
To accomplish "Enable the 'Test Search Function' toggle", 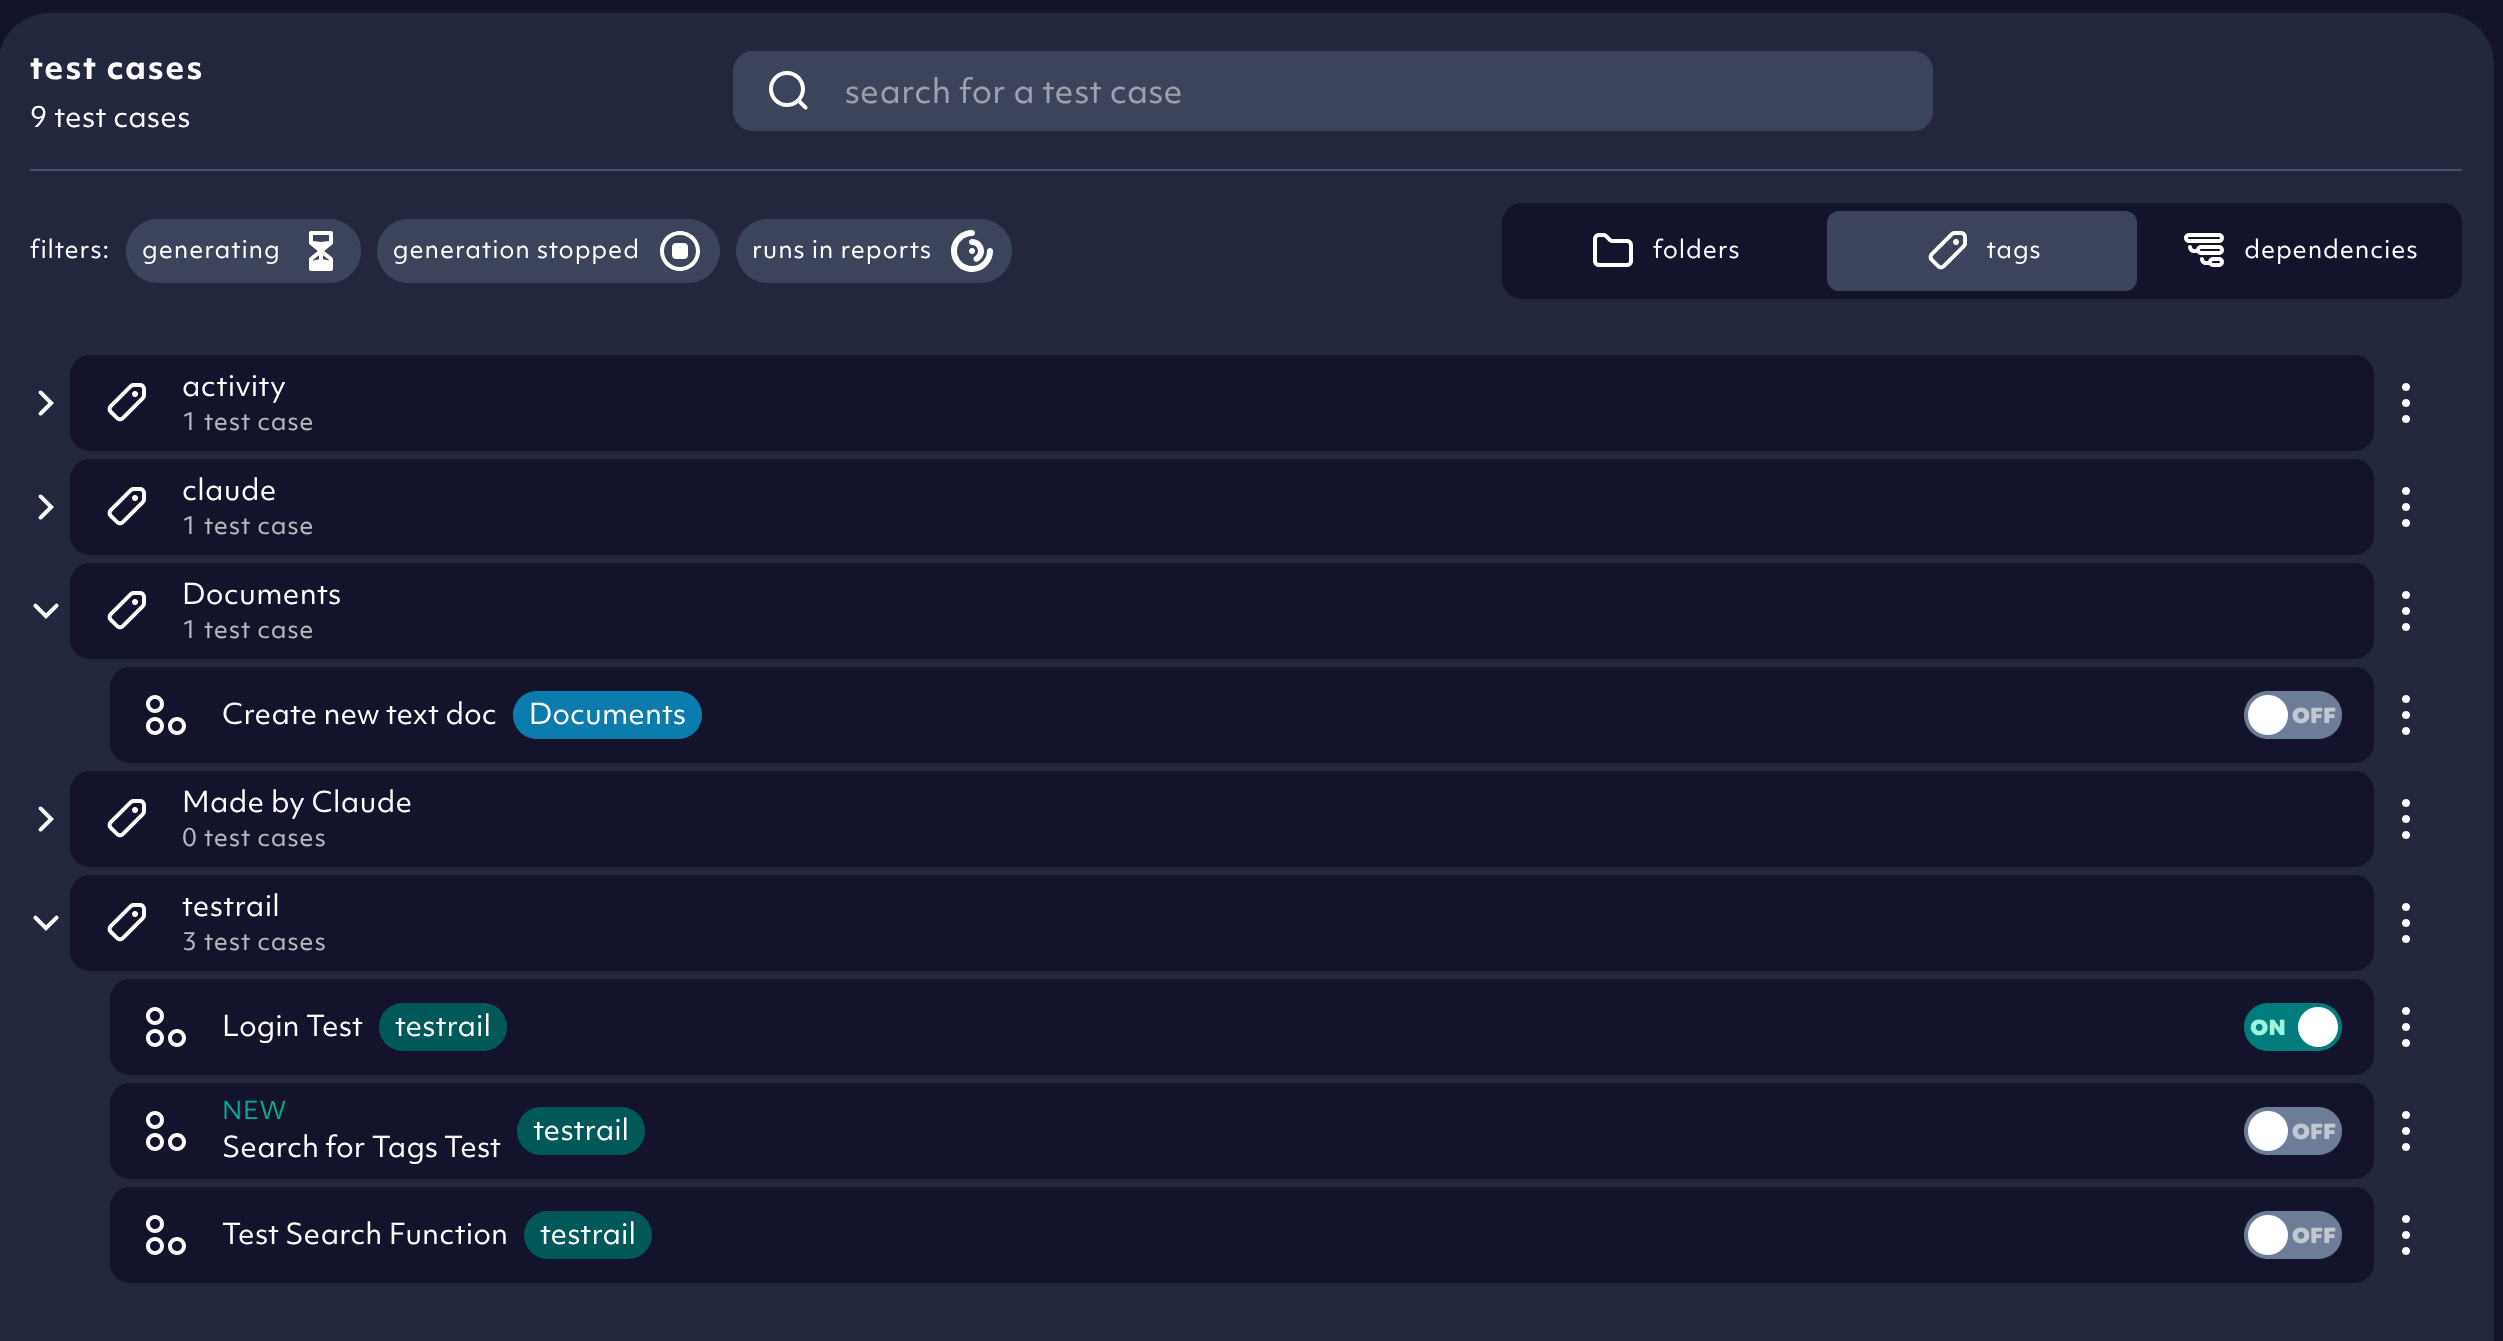I will 2293,1235.
